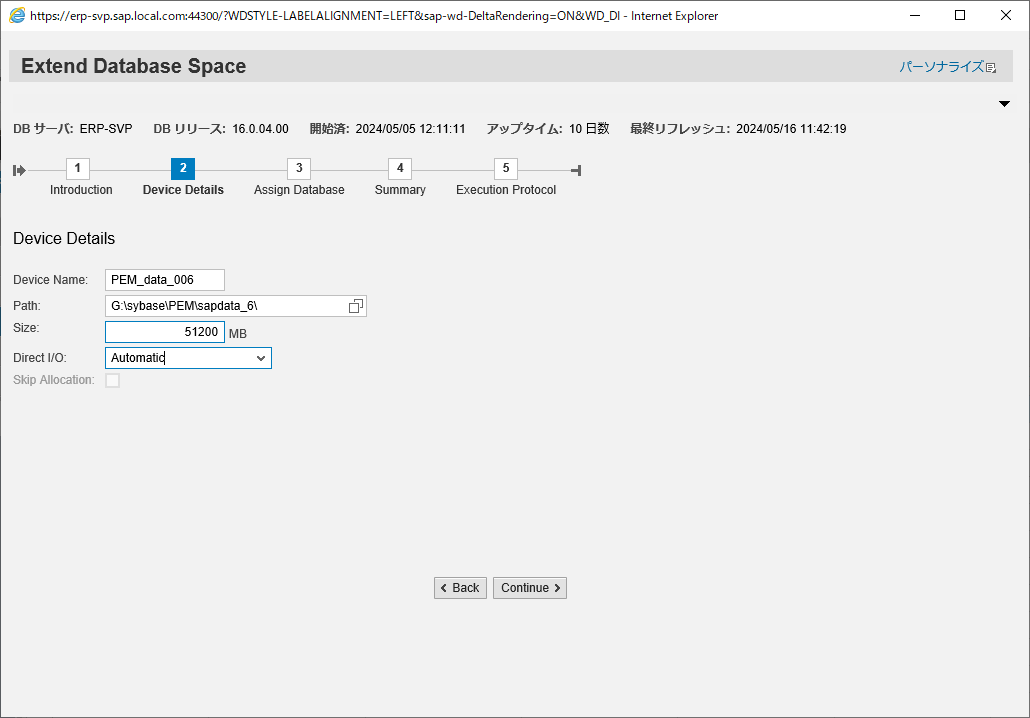The image size is (1030, 718).
Task: Open the path browse value-help icon
Action: point(355,306)
